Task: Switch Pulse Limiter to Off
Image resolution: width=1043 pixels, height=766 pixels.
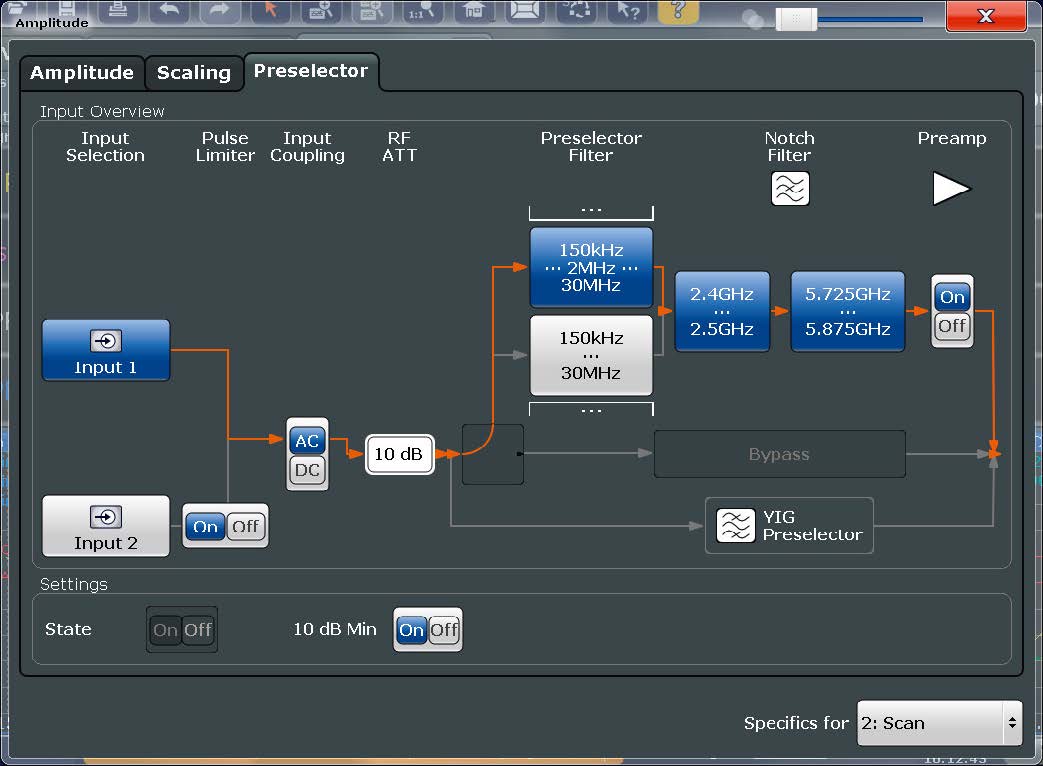Action: click(245, 526)
